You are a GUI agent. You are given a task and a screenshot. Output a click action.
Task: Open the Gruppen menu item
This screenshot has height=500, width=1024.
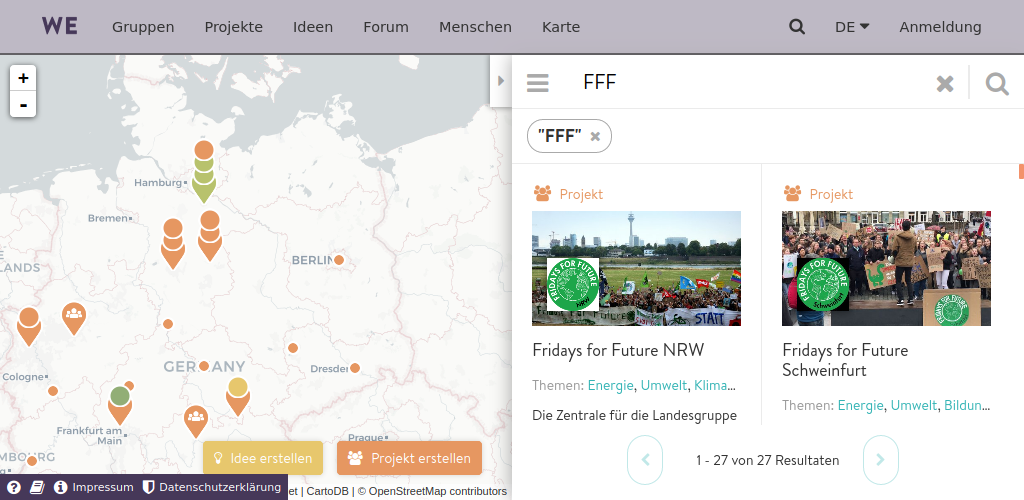coord(143,27)
